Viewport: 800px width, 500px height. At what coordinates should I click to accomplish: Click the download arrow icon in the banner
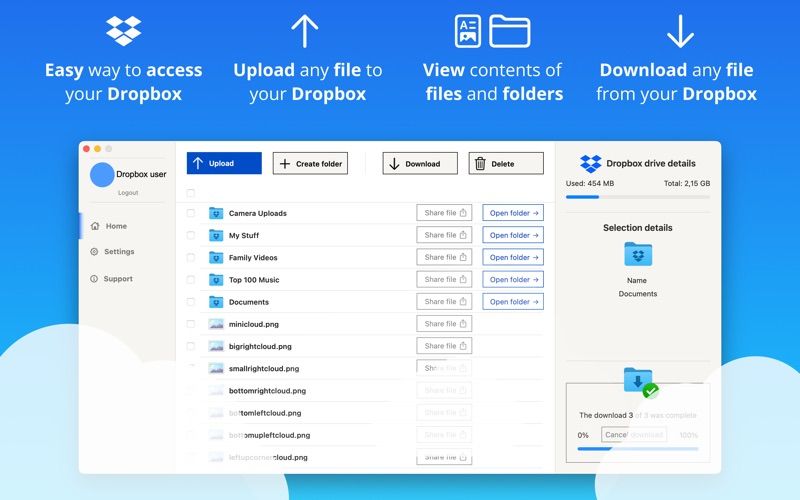(x=680, y=31)
